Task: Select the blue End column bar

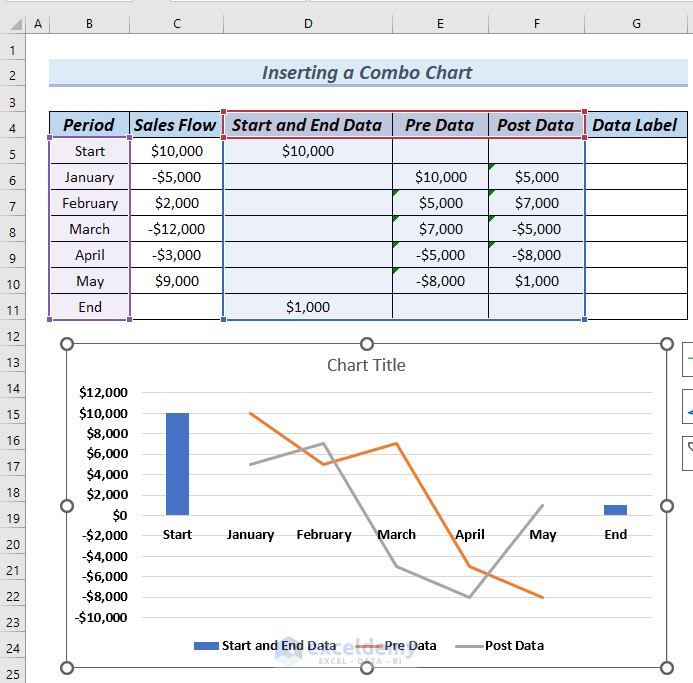Action: pyautogui.click(x=615, y=510)
